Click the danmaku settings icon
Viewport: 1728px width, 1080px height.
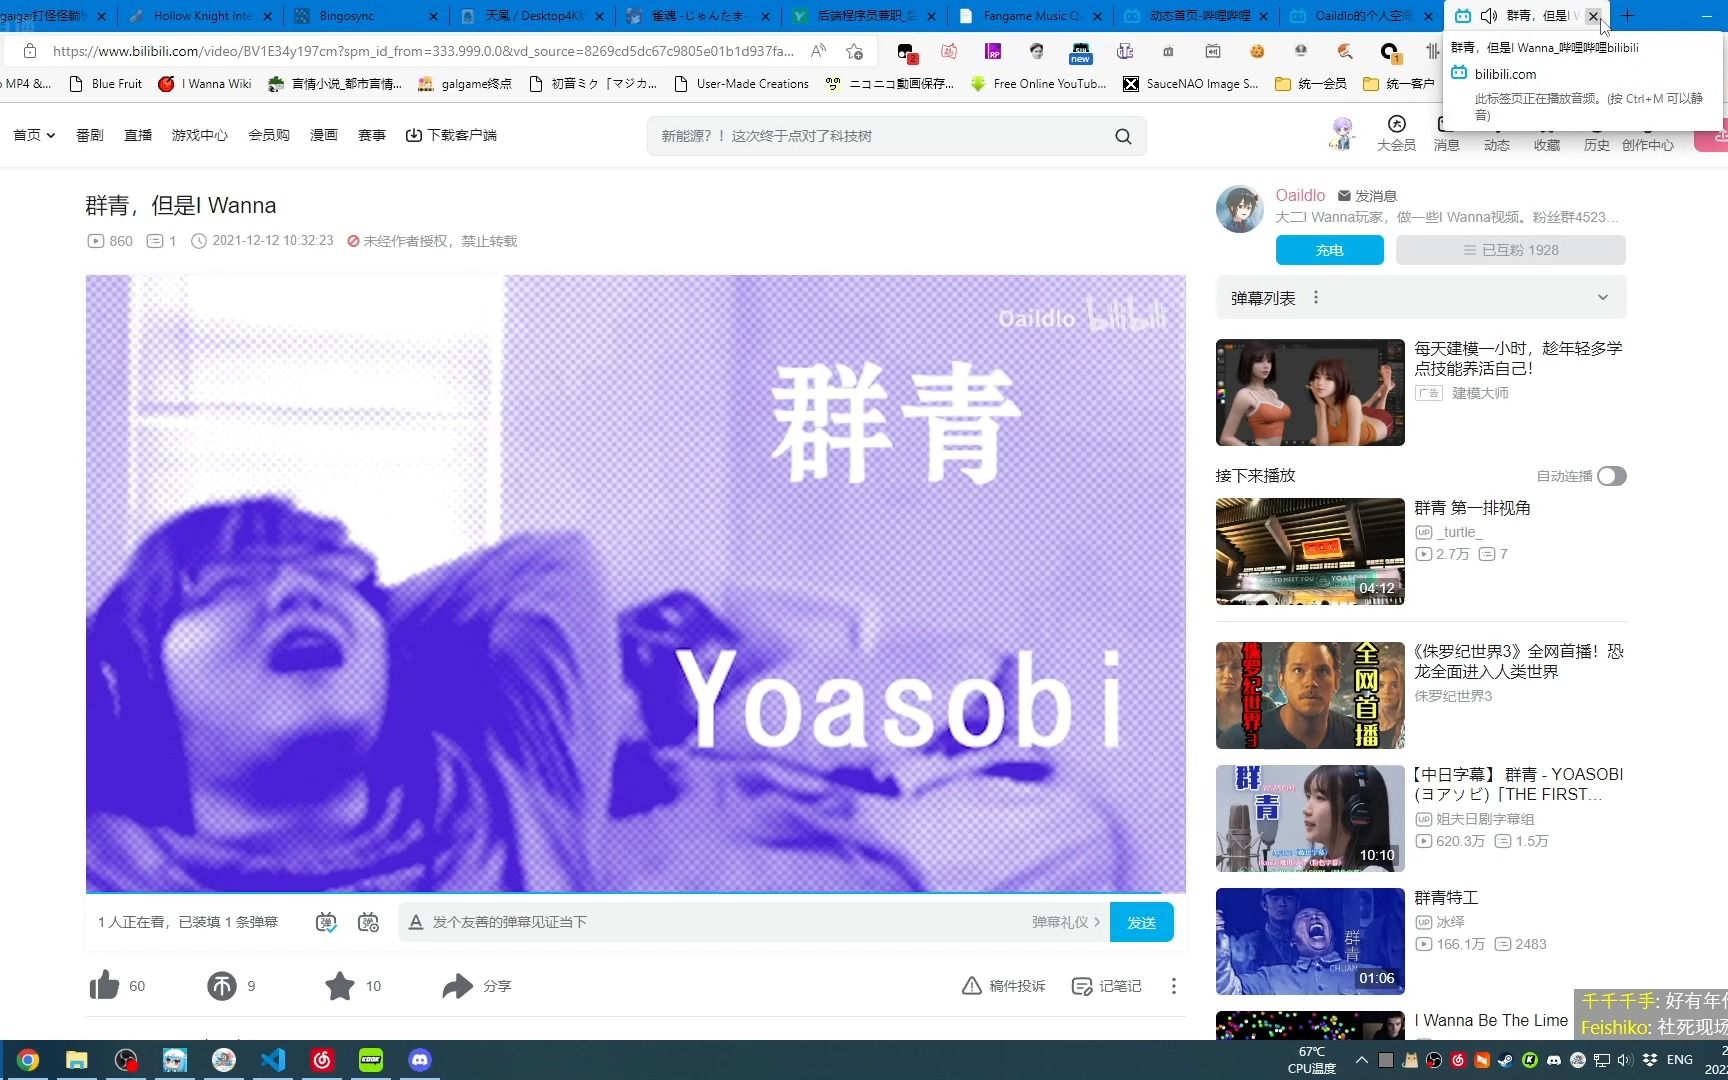pos(368,922)
